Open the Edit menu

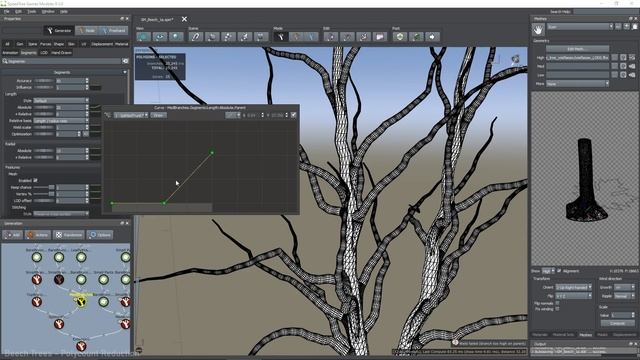point(18,12)
